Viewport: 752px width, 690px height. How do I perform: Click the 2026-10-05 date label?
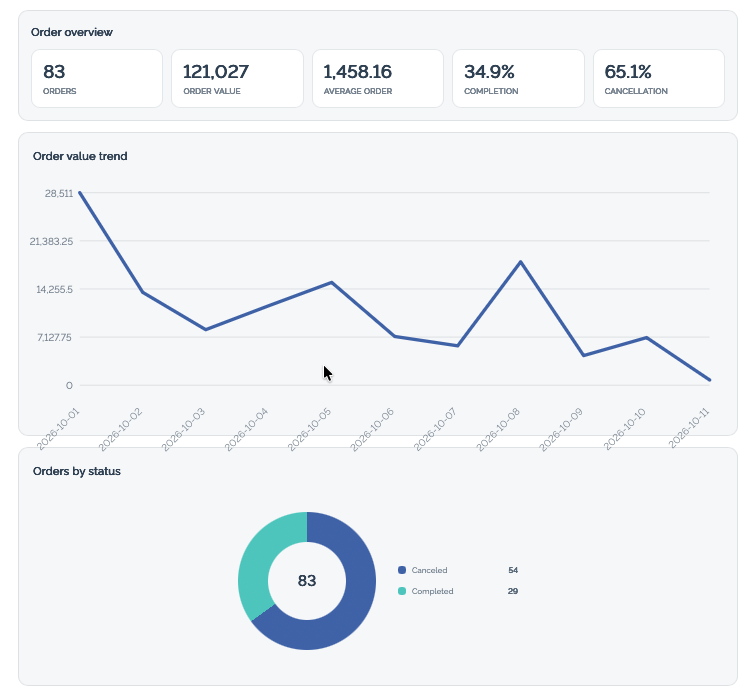(309, 429)
